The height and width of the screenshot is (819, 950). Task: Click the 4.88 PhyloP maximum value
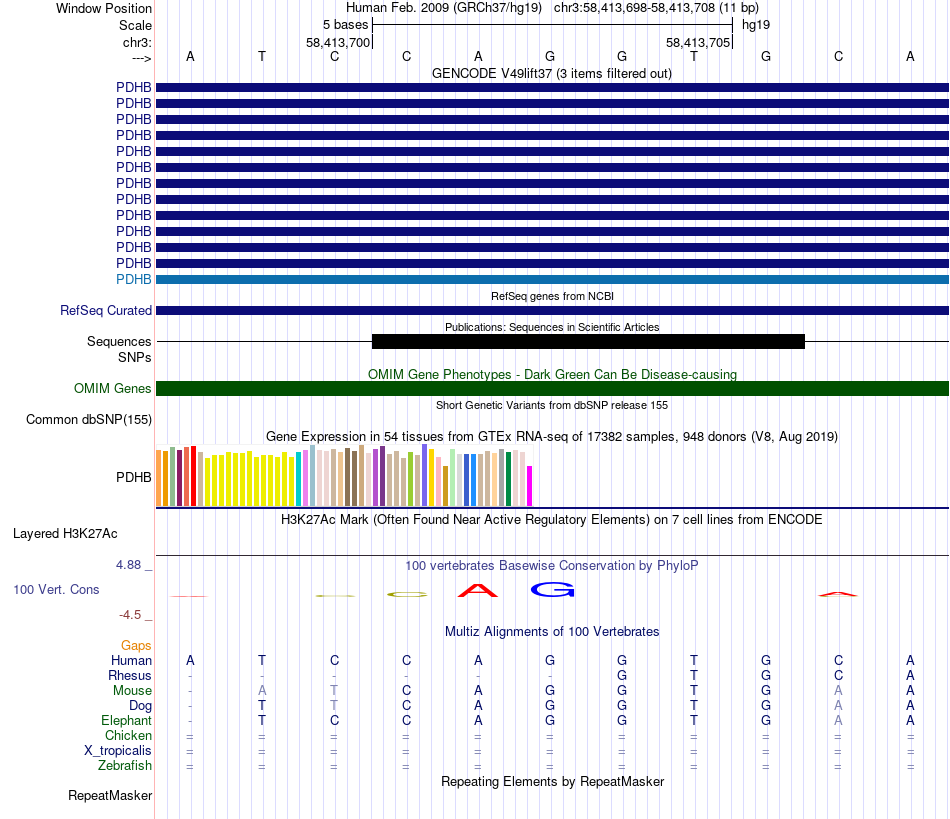[128, 565]
